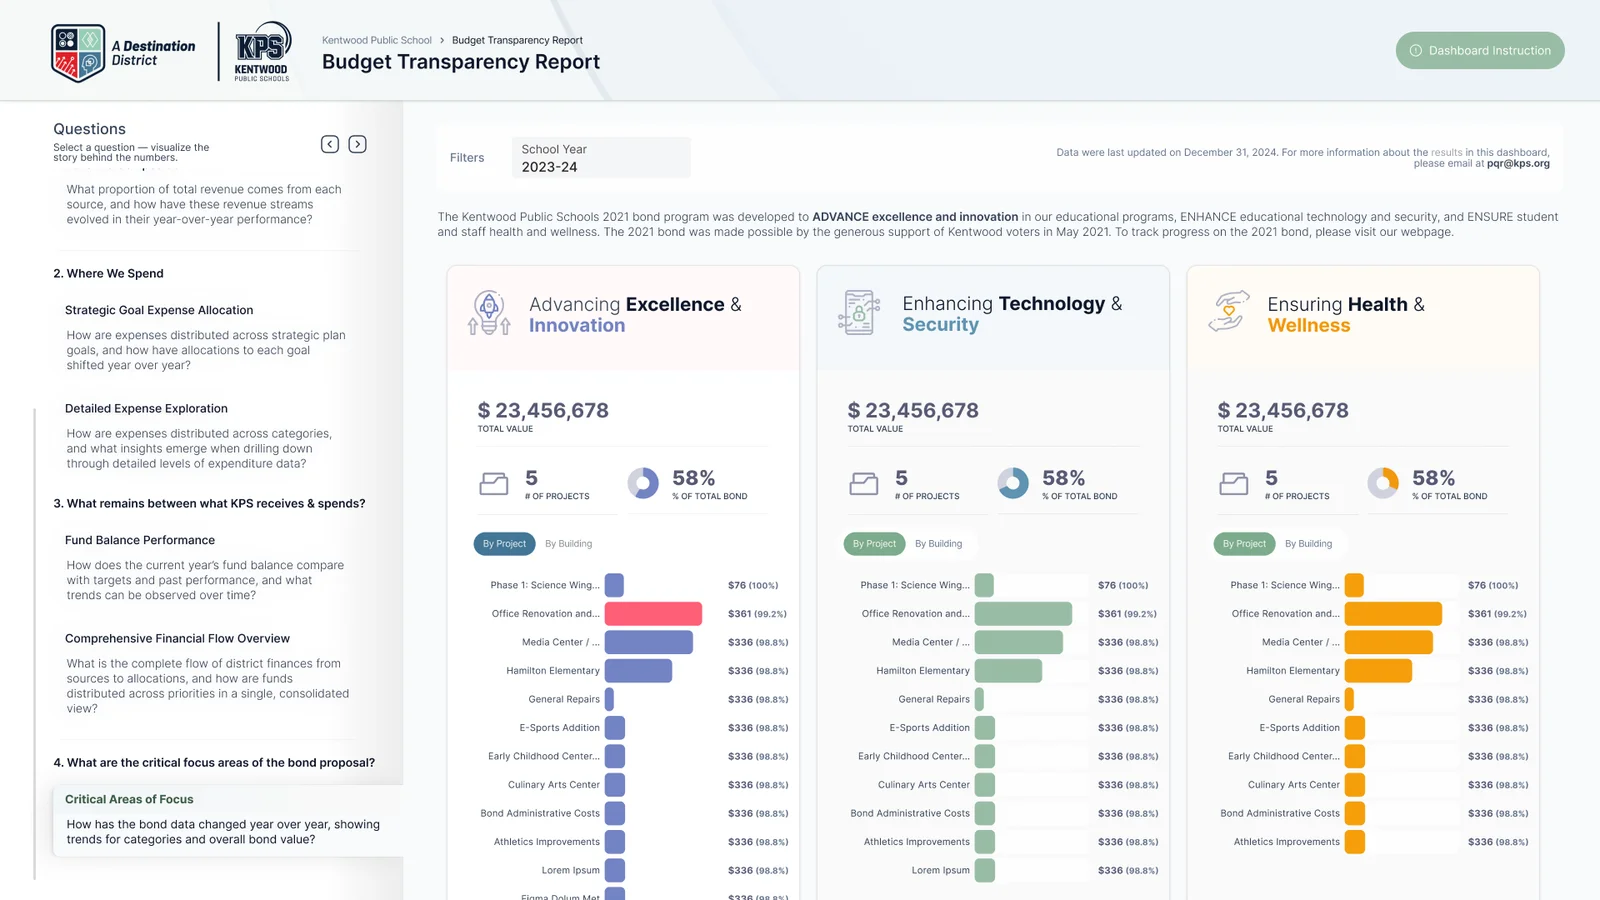Click revenue proportion question text
This screenshot has width=1600, height=900.
204,204
